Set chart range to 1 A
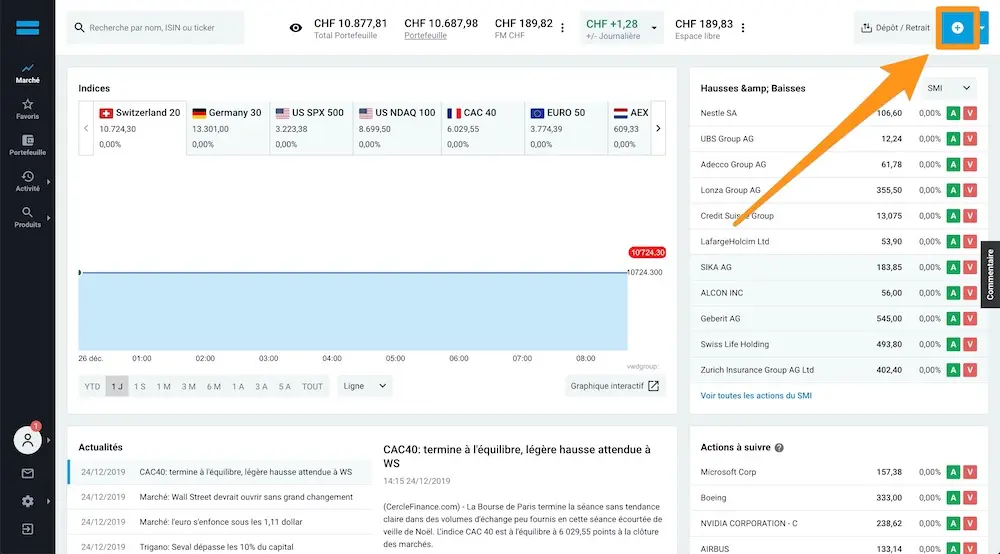This screenshot has height=554, width=1000. [238, 386]
